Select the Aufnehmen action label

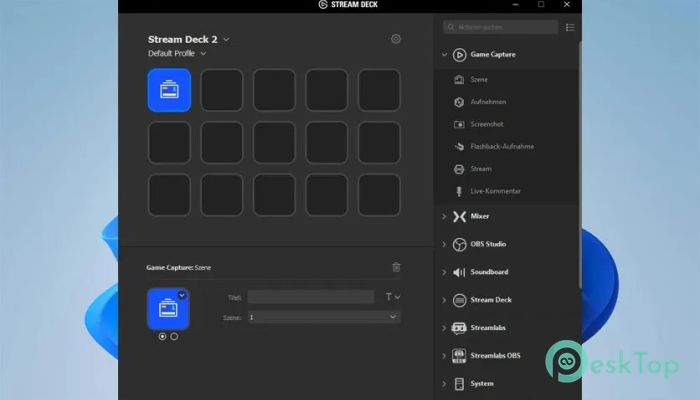coord(488,102)
